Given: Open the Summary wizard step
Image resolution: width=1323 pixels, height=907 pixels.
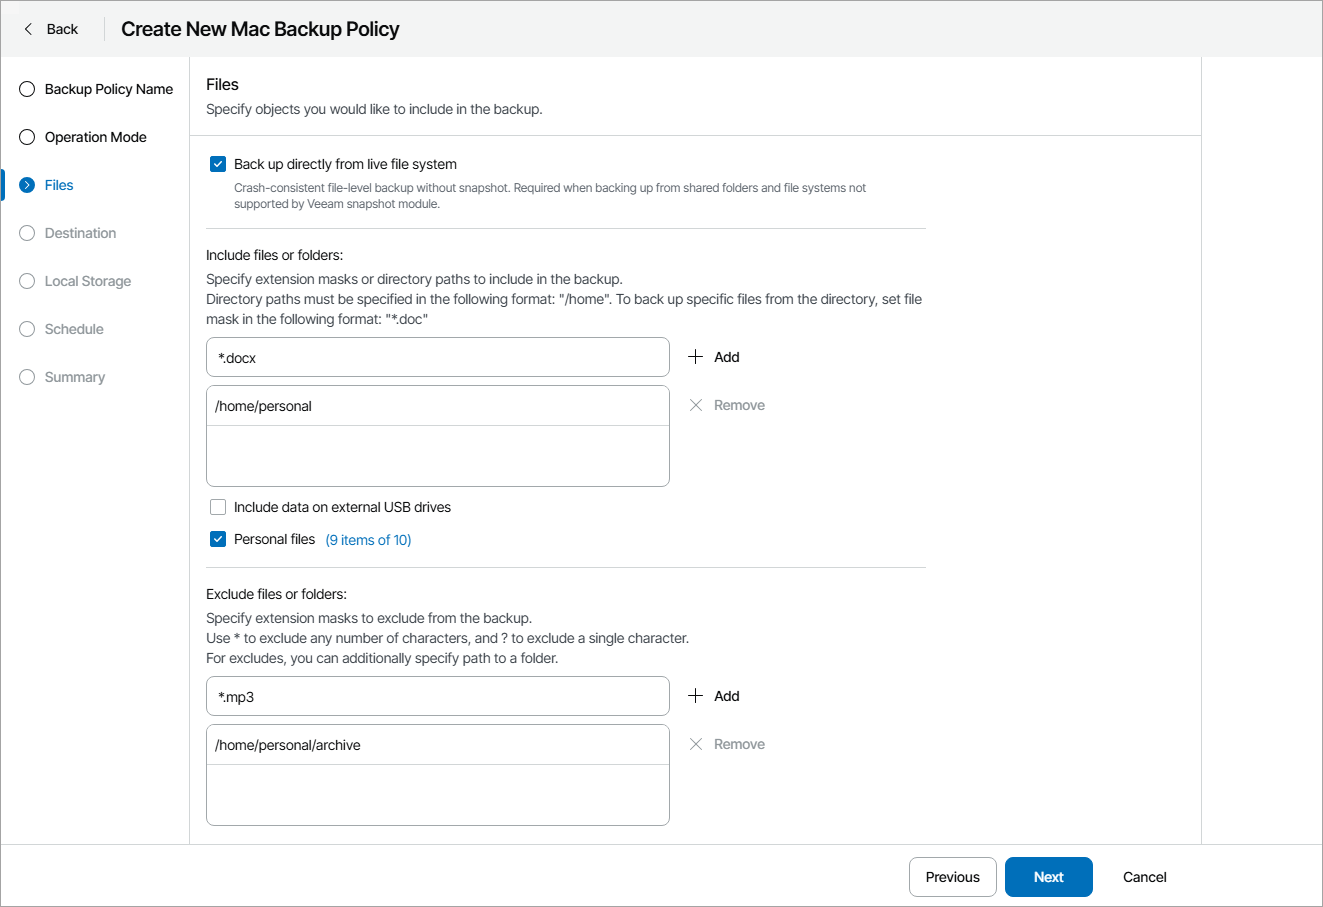Looking at the screenshot, I should pyautogui.click(x=74, y=377).
